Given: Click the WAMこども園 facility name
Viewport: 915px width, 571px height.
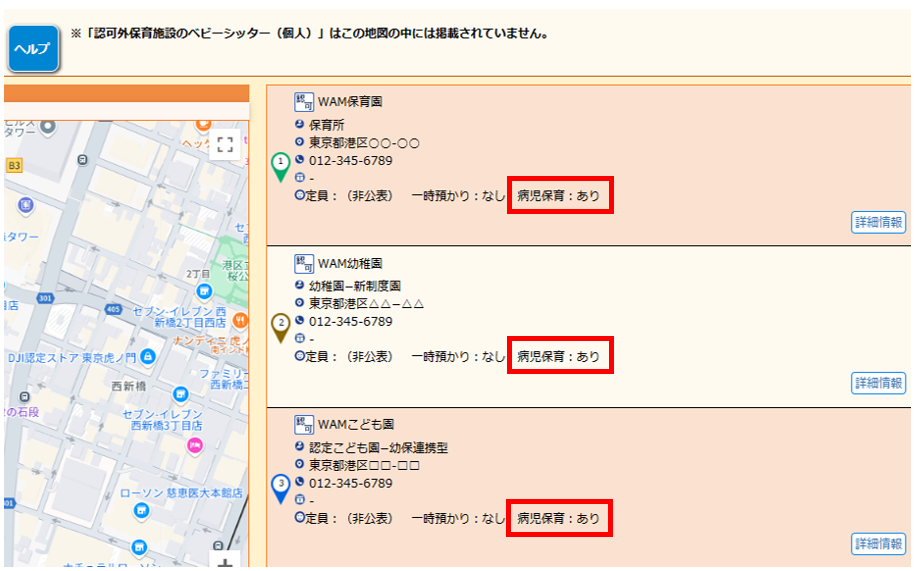Looking at the screenshot, I should (x=356, y=425).
